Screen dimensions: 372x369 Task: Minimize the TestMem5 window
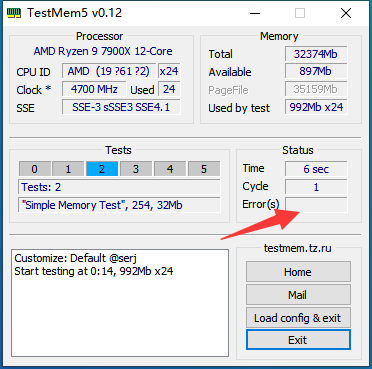pyautogui.click(x=255, y=13)
